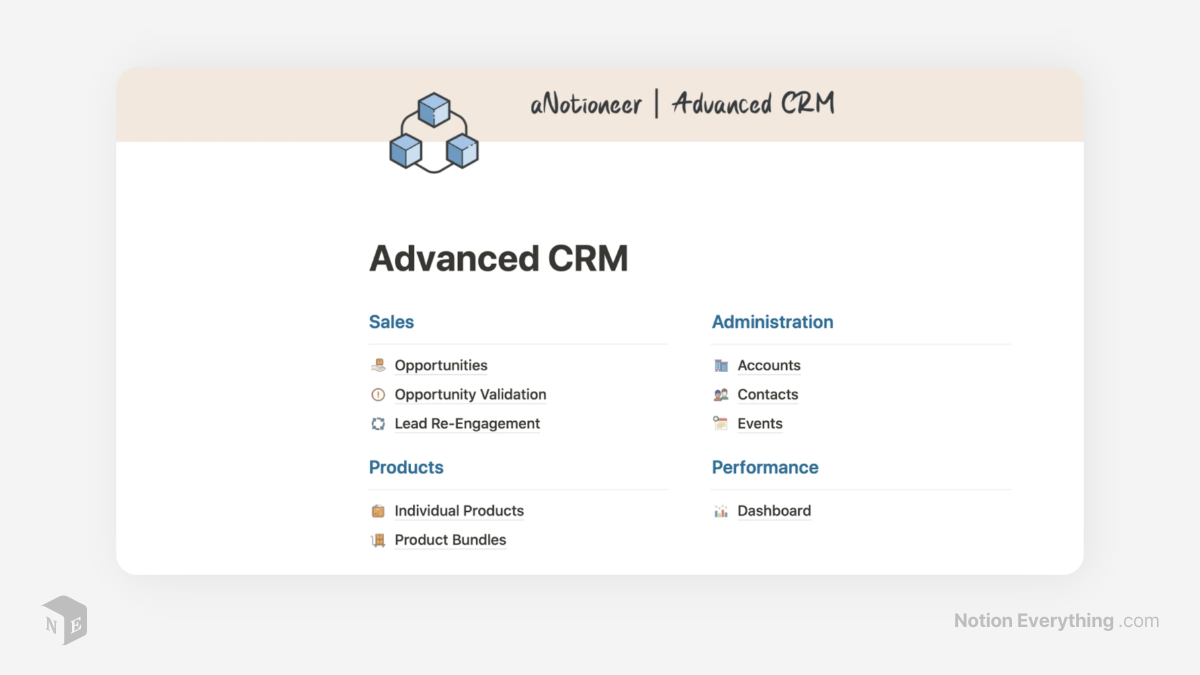Click the Sales section heading
The width and height of the screenshot is (1200, 675).
[391, 321]
